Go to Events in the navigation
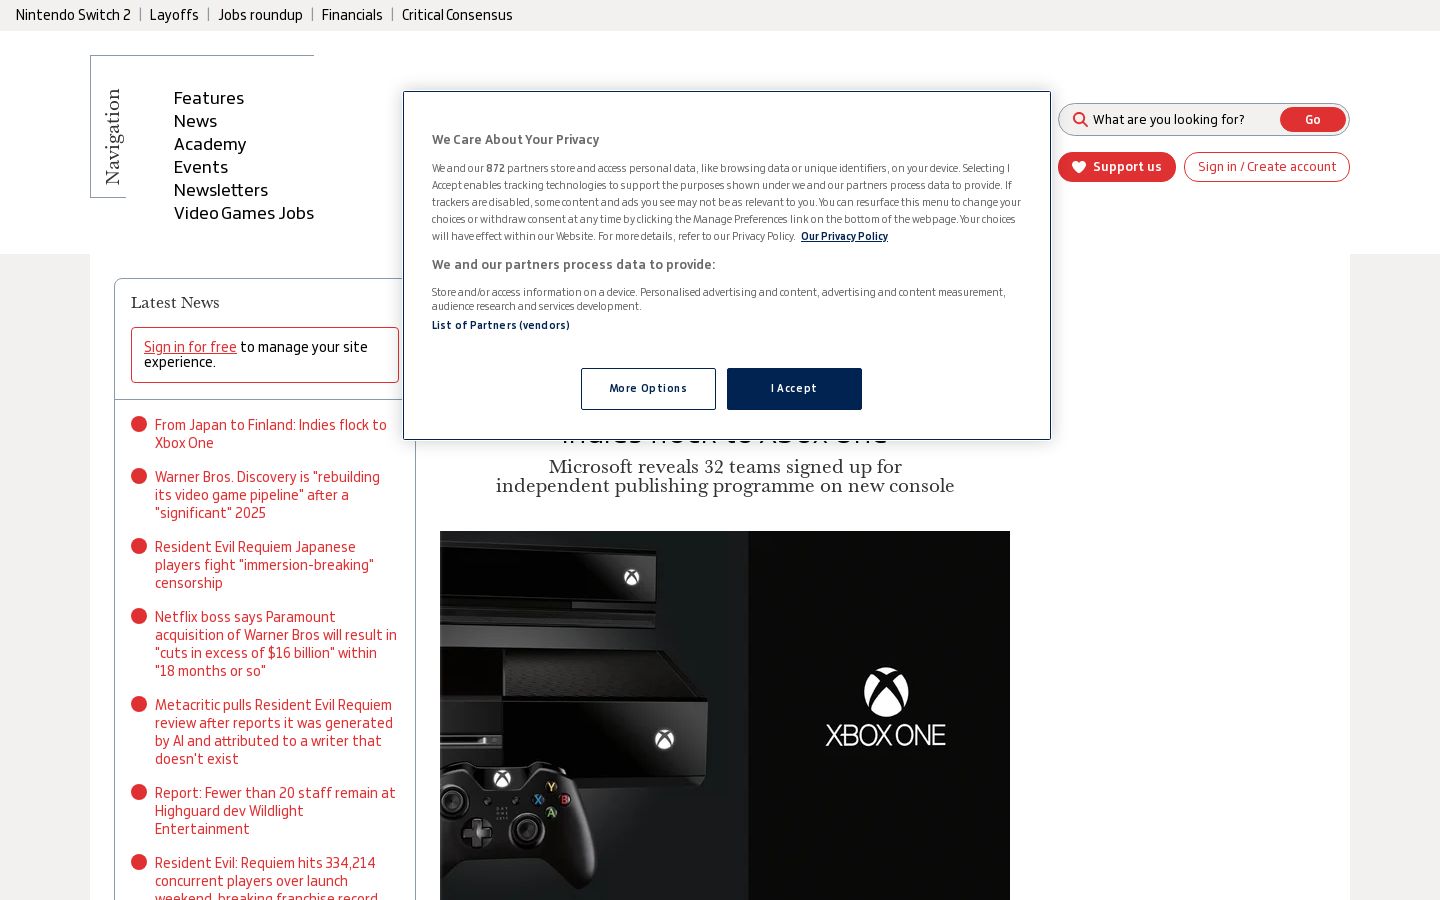This screenshot has width=1440, height=900. pos(201,167)
